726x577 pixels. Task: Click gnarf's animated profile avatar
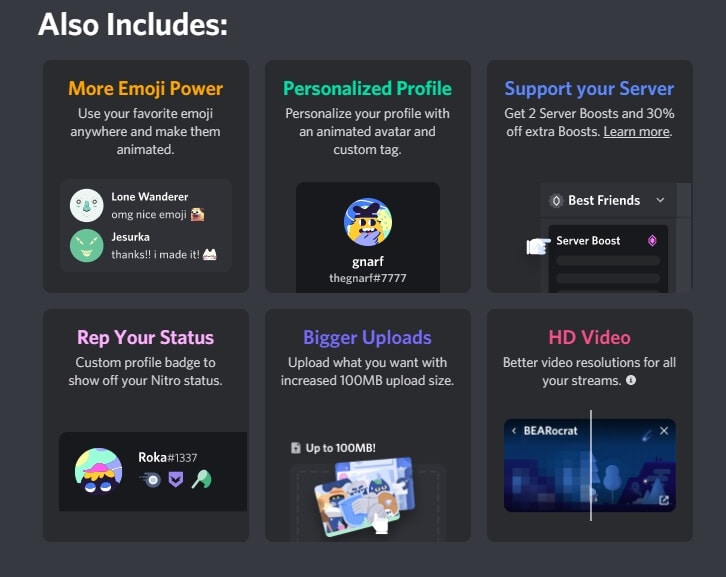[368, 222]
